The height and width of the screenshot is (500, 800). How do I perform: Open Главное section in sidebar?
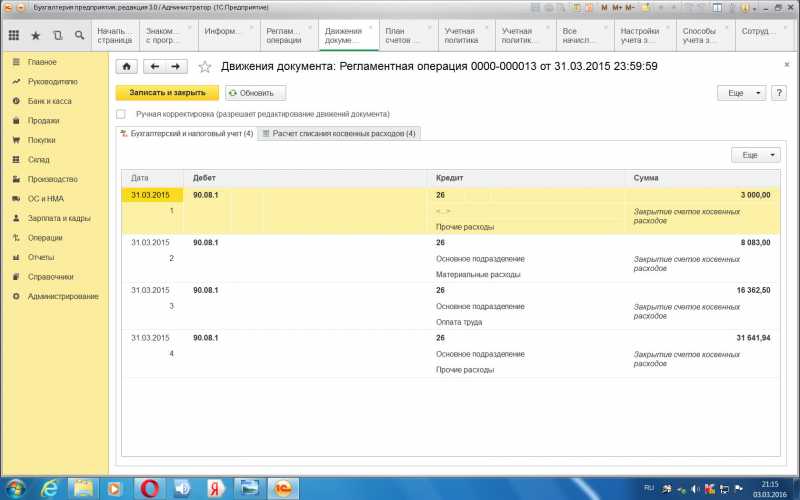[42, 62]
